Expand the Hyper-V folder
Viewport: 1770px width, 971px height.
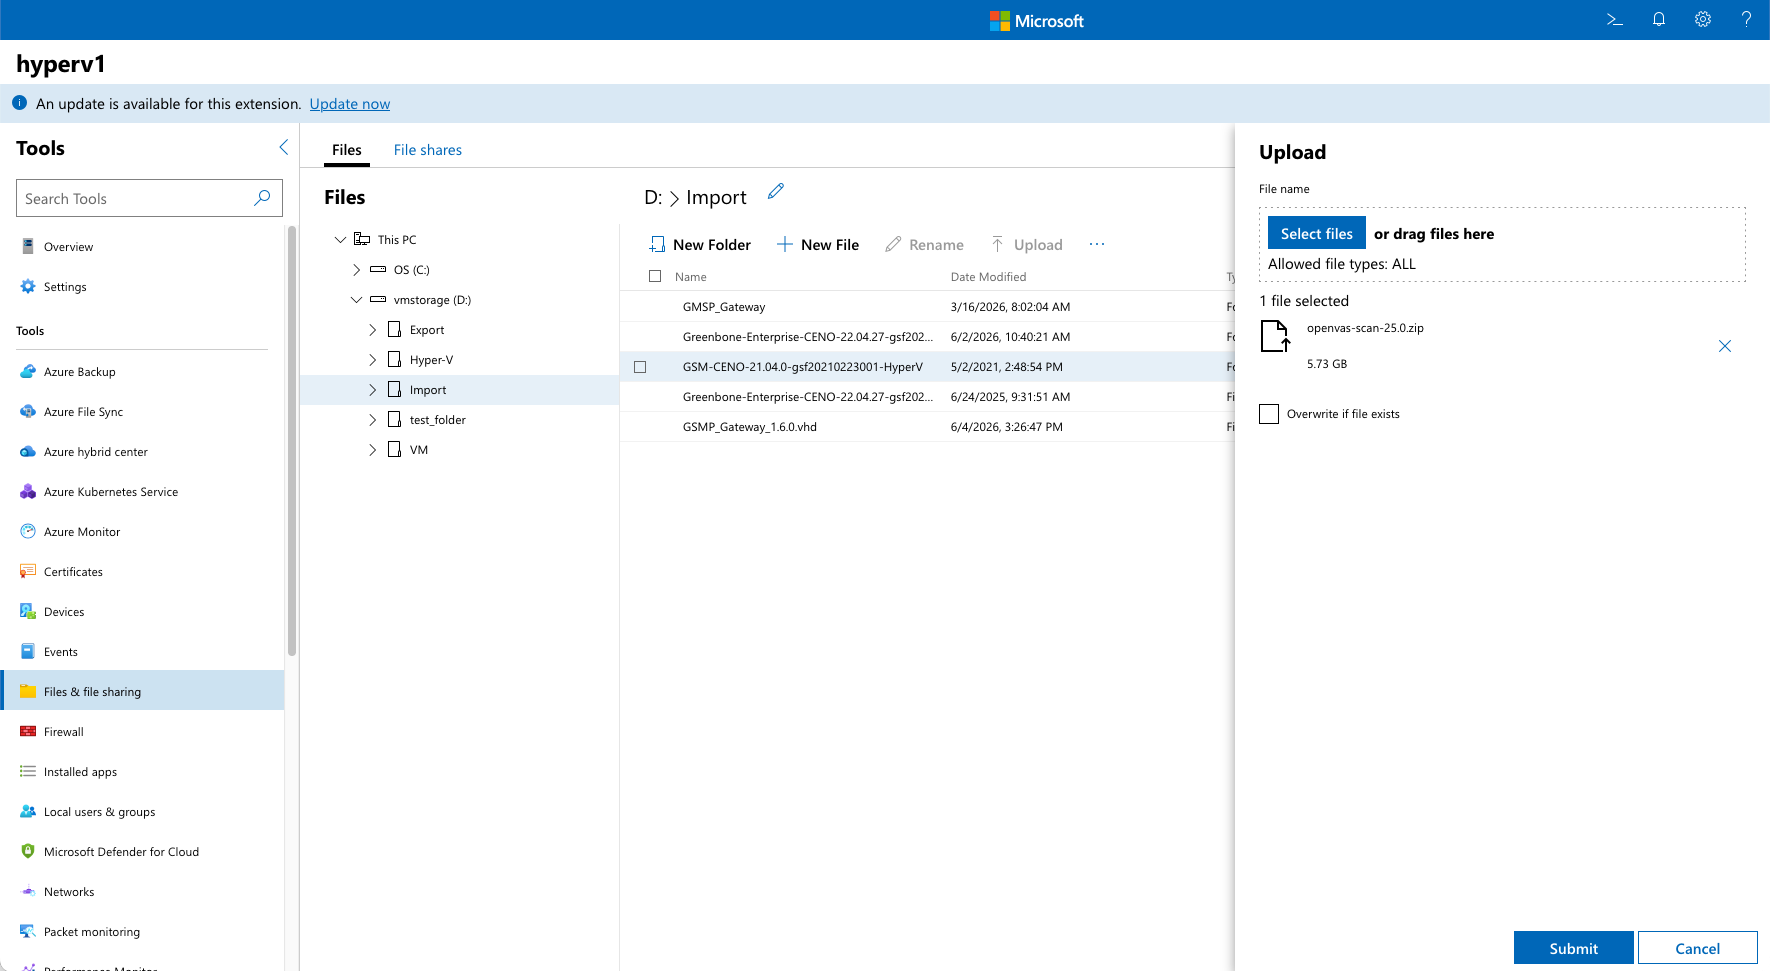(372, 359)
